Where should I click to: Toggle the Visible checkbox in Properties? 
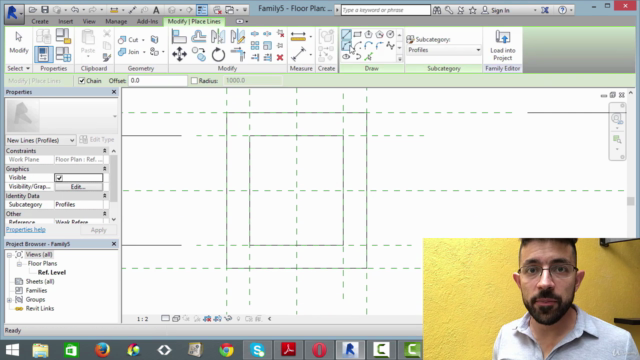coord(59,178)
